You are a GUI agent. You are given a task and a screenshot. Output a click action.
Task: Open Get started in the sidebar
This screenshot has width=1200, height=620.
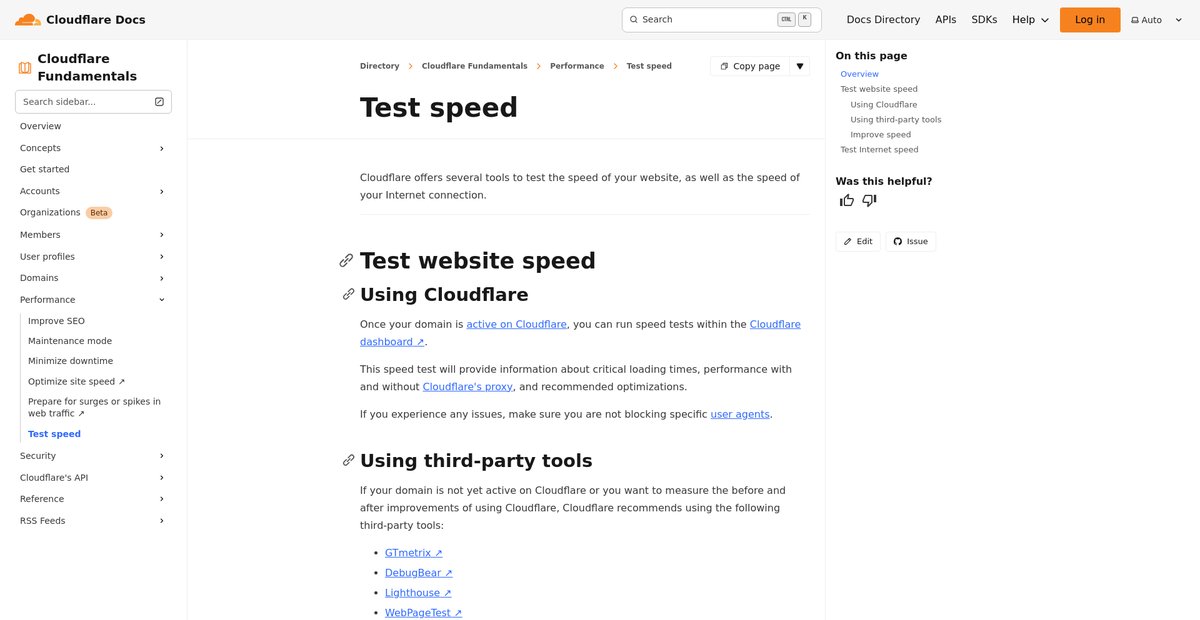(x=45, y=169)
